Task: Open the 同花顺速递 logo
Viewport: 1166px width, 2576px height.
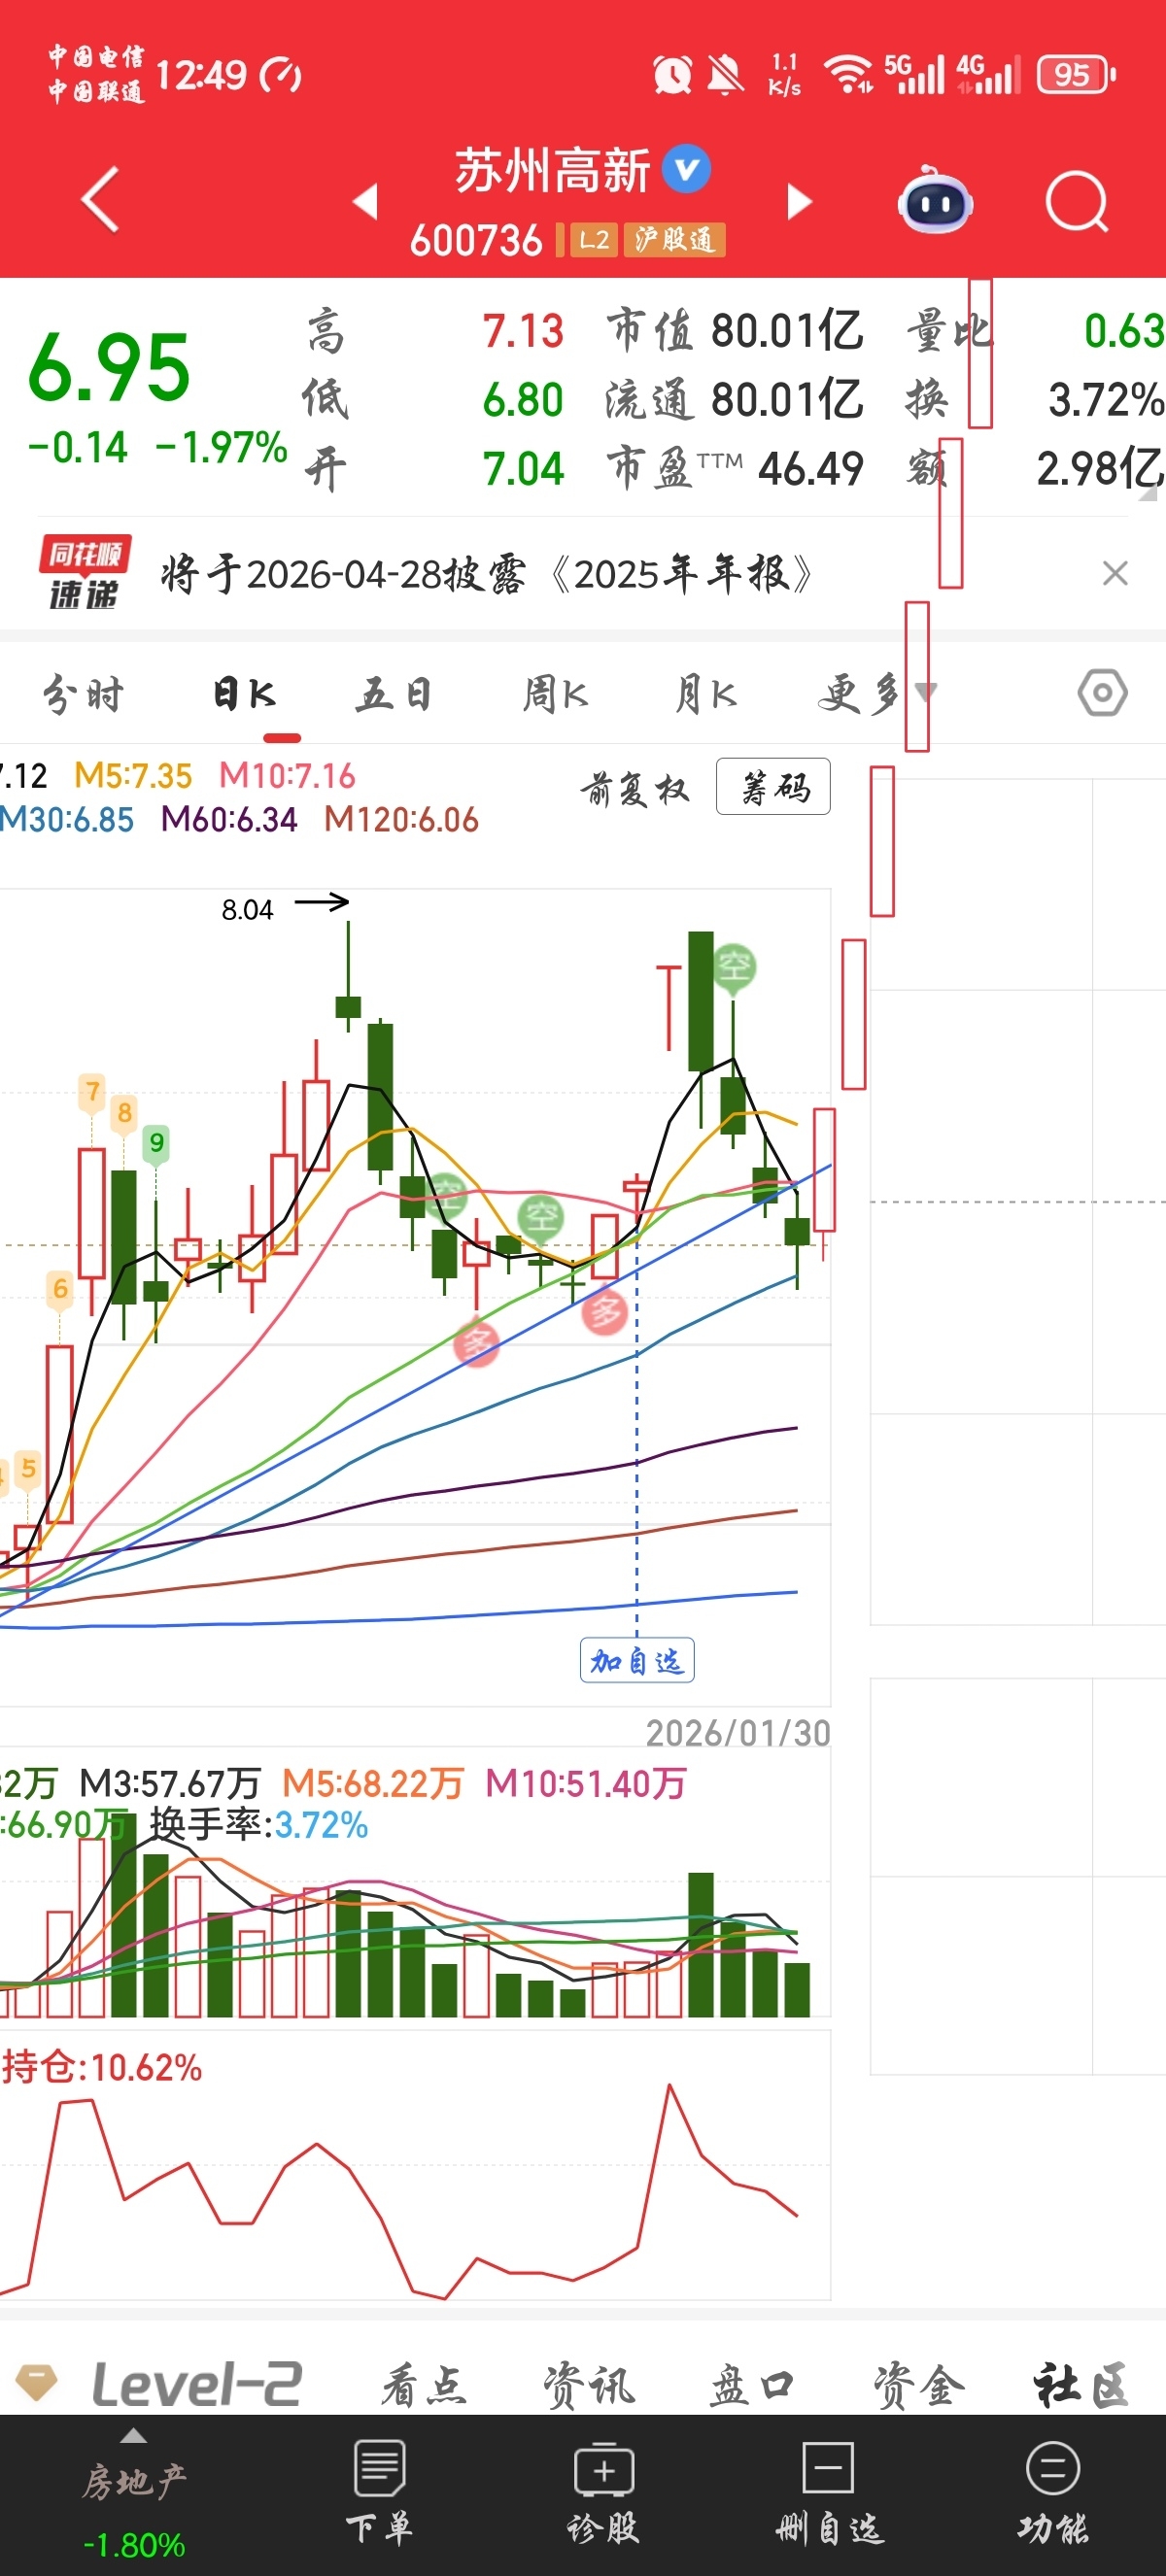Action: click(x=84, y=573)
